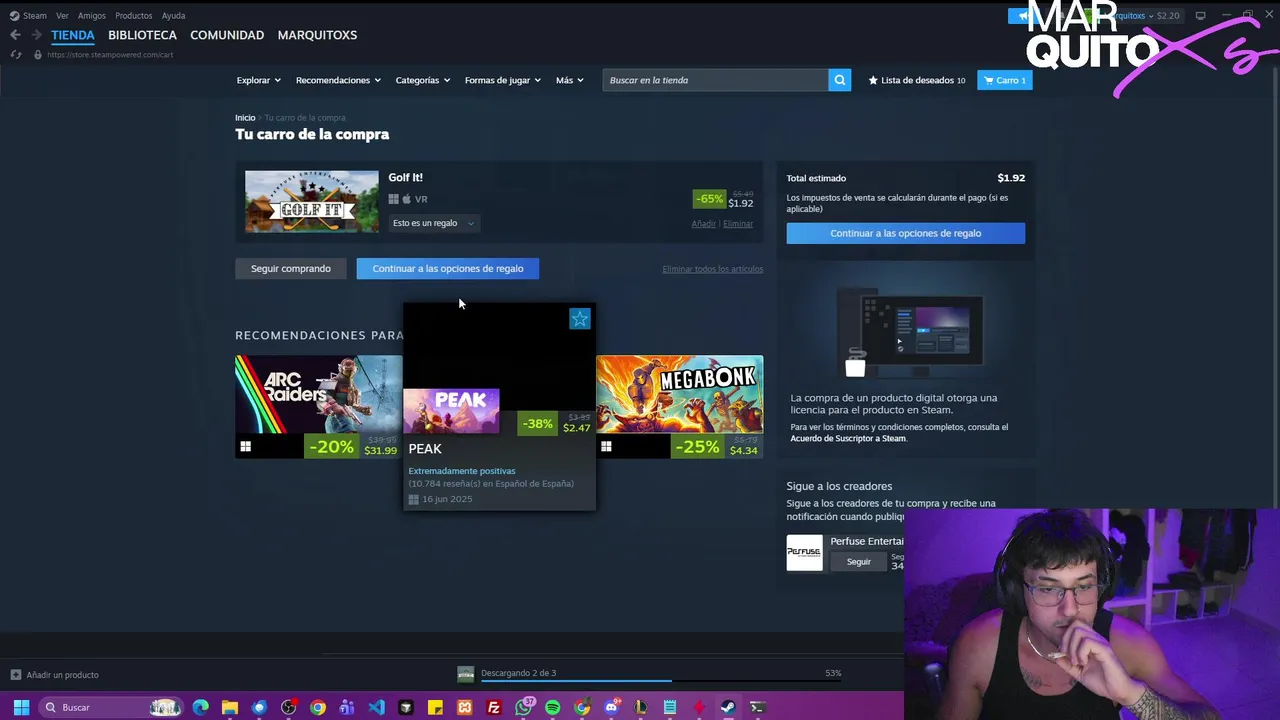Switch to the Steam taskbar icon
Screen dimensions: 1280x720
728,707
